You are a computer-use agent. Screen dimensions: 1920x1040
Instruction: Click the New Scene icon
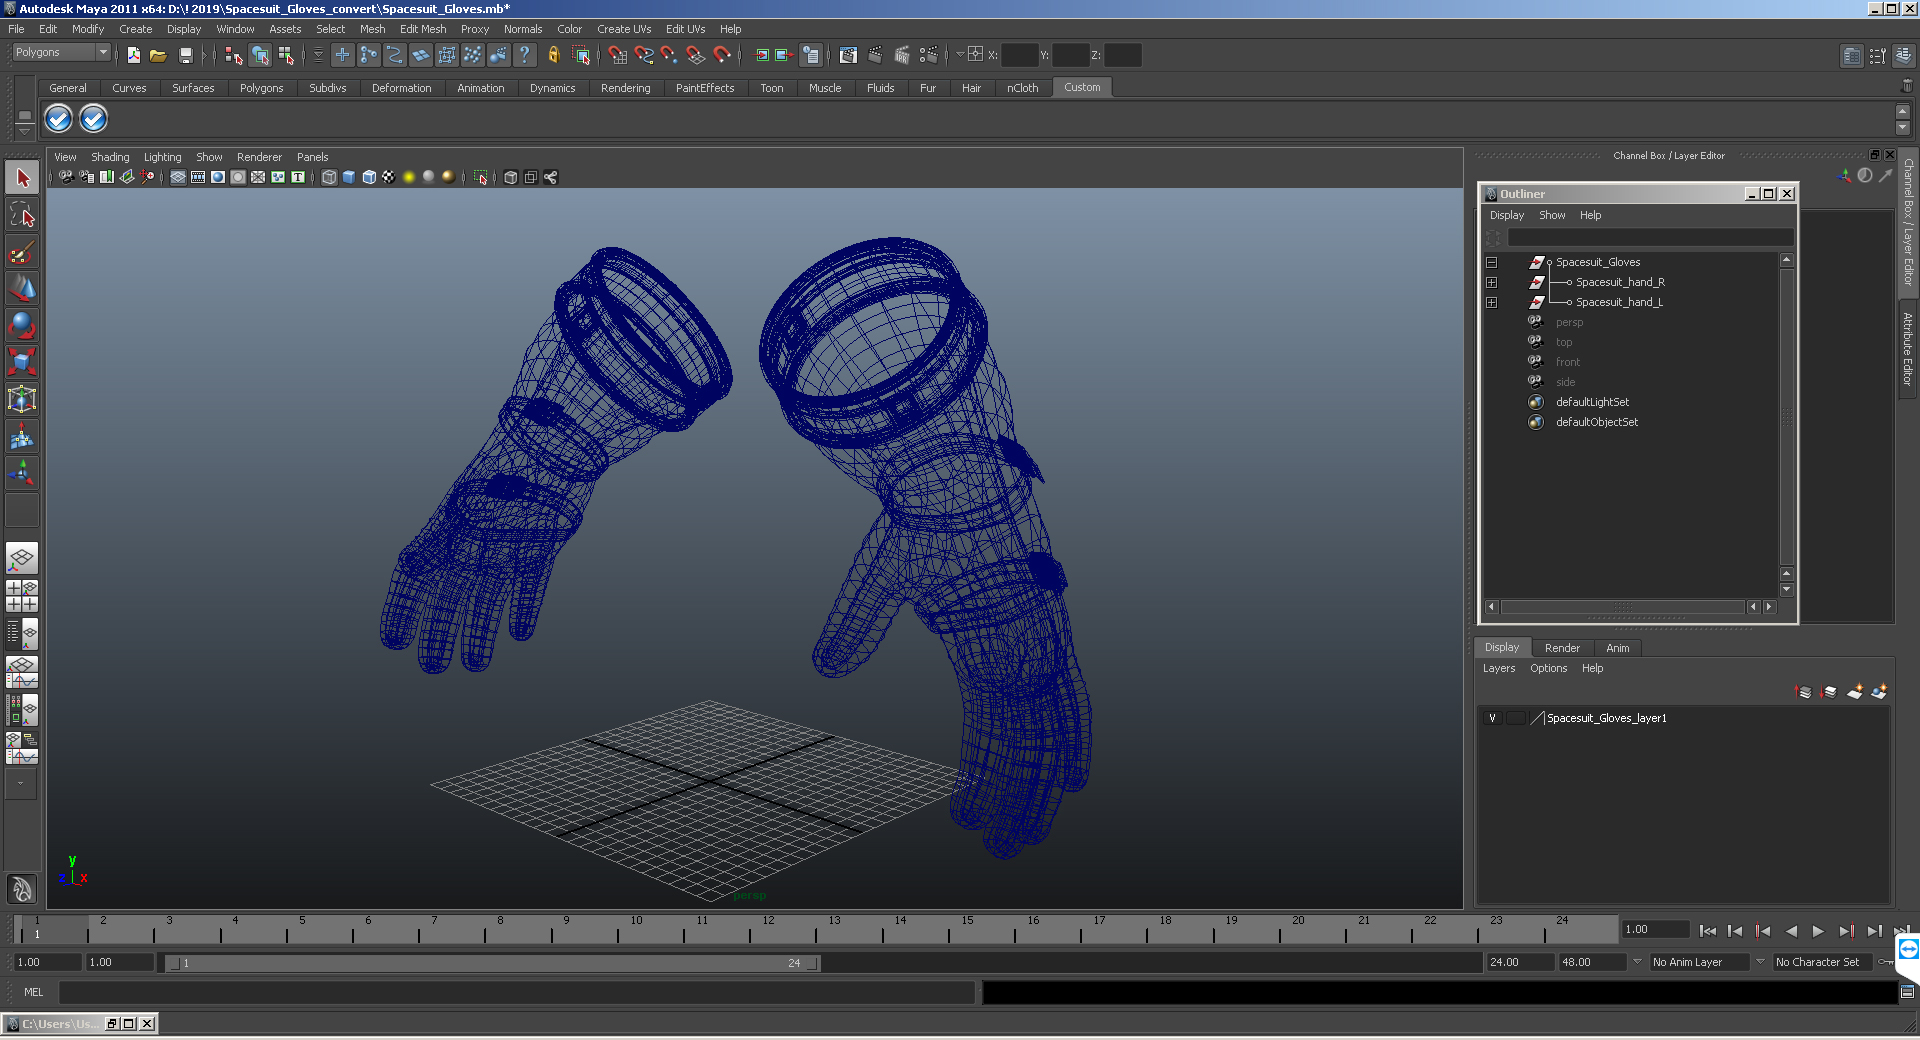(133, 55)
